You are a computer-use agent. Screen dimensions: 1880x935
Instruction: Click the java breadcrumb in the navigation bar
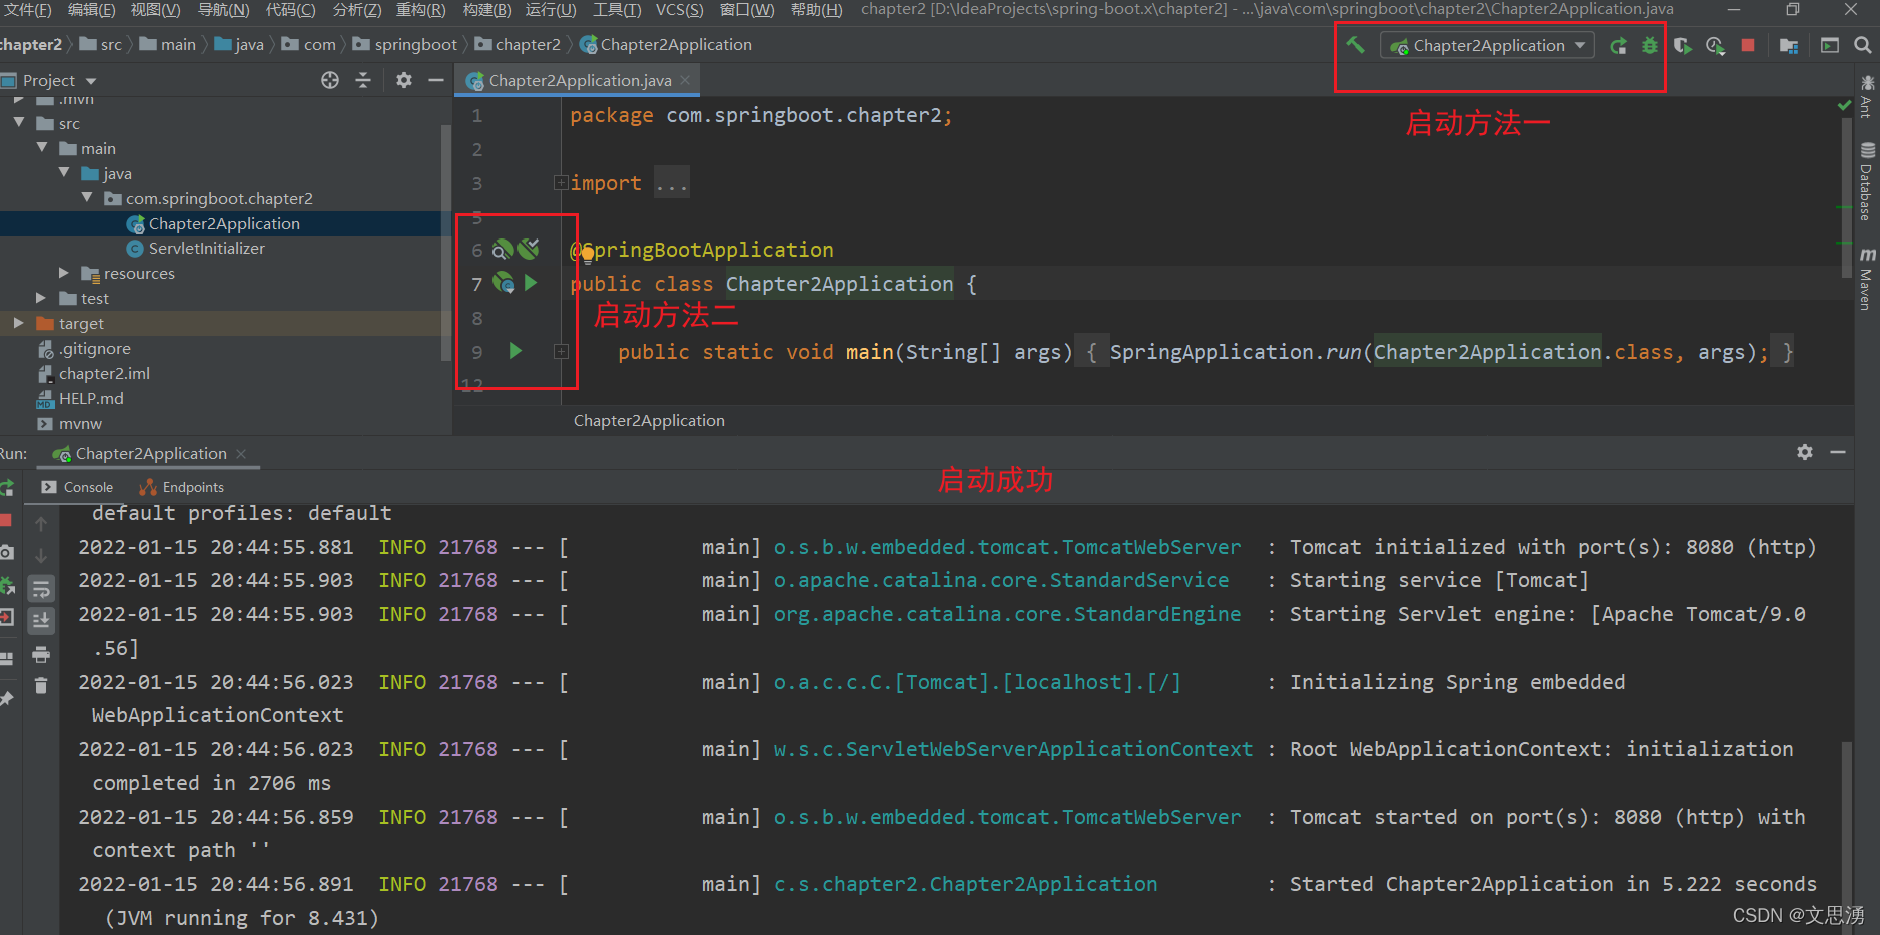[x=239, y=45]
